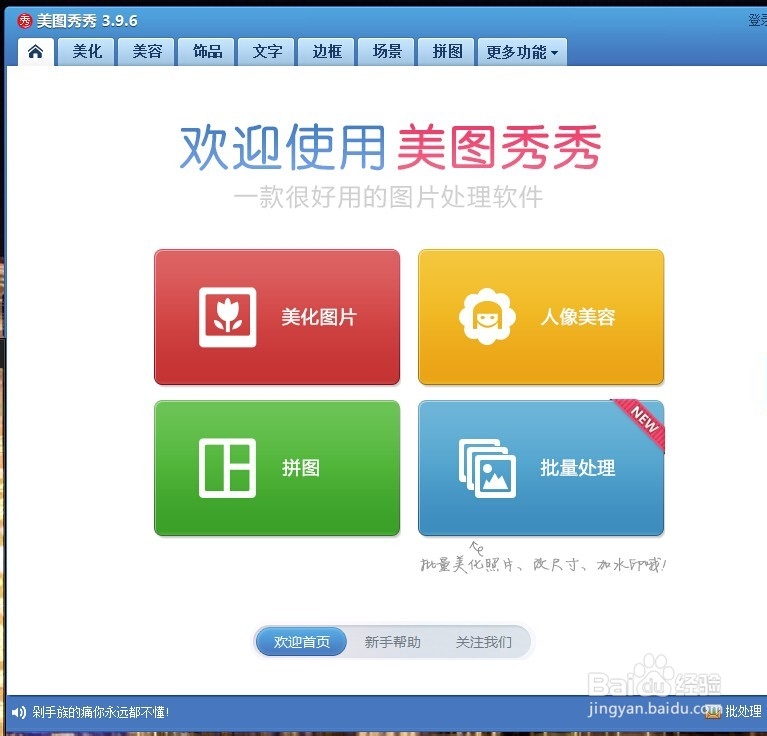Click the 登录 link at top right
This screenshot has width=767, height=736.
click(x=757, y=21)
